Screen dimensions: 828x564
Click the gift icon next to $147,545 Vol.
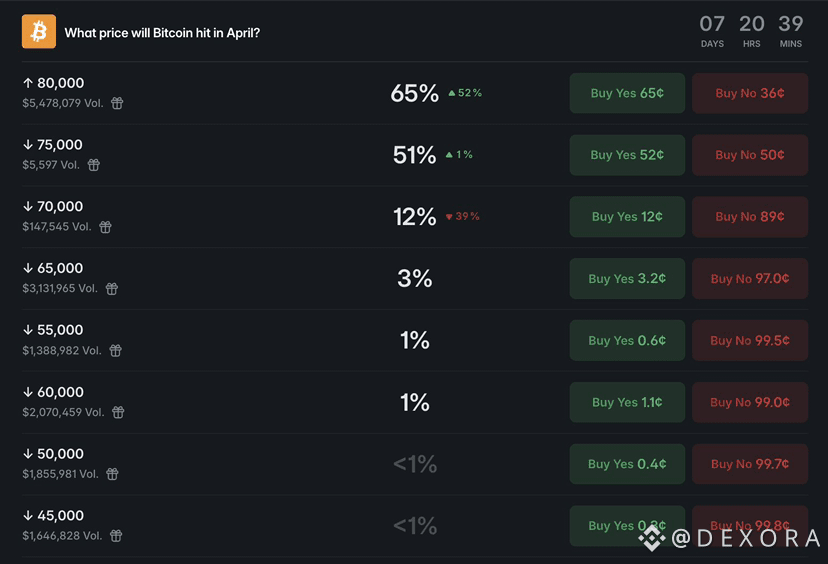click(x=106, y=227)
